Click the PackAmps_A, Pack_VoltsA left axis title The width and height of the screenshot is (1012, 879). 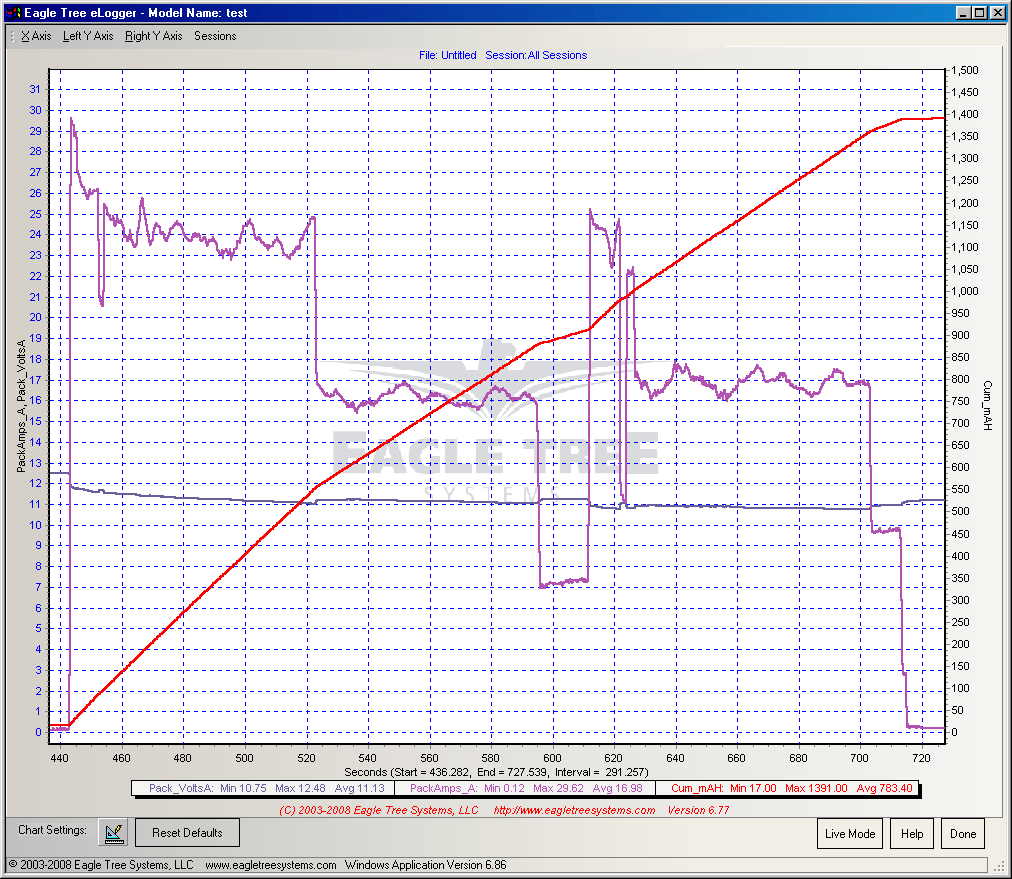(21, 406)
